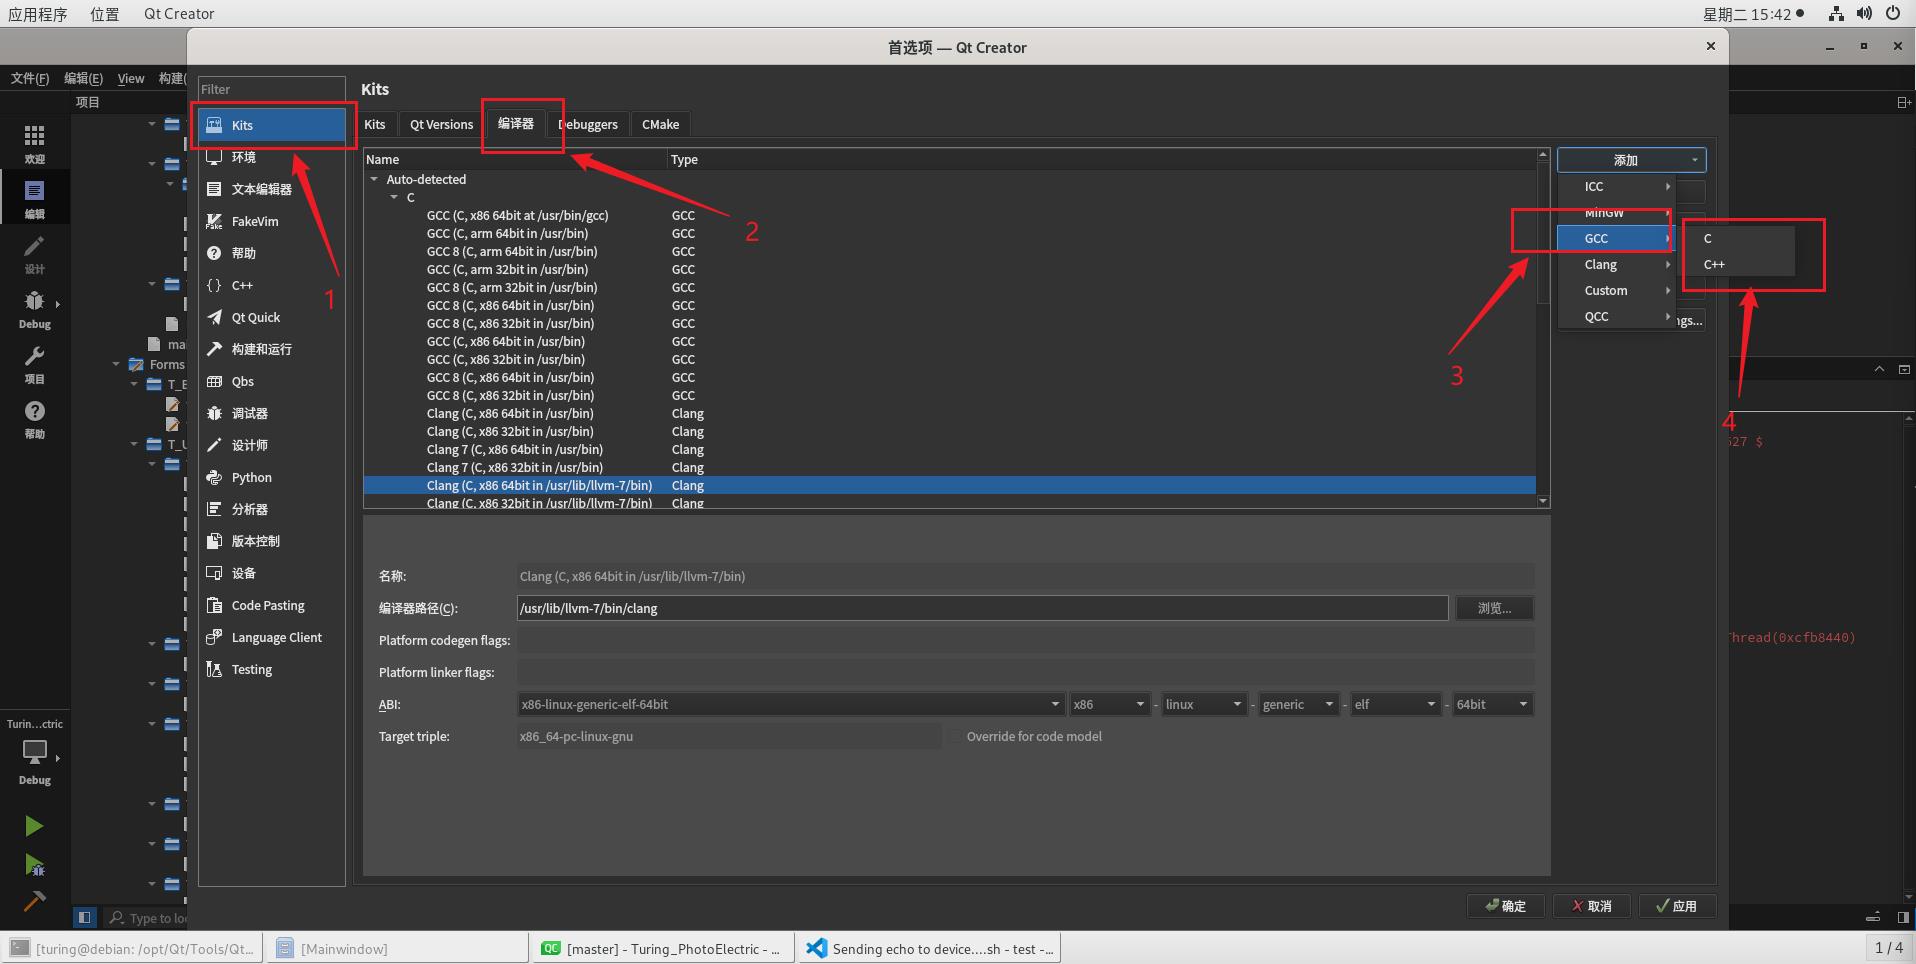The image size is (1916, 964).
Task: Open the Language Client settings category
Action: click(x=272, y=637)
